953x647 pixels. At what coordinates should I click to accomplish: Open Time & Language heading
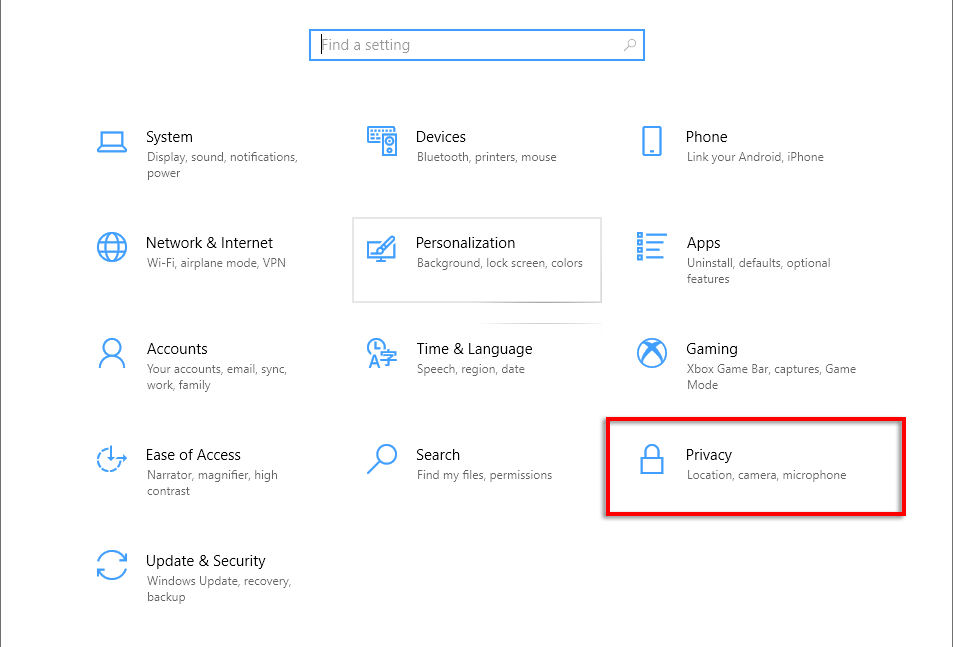[474, 349]
